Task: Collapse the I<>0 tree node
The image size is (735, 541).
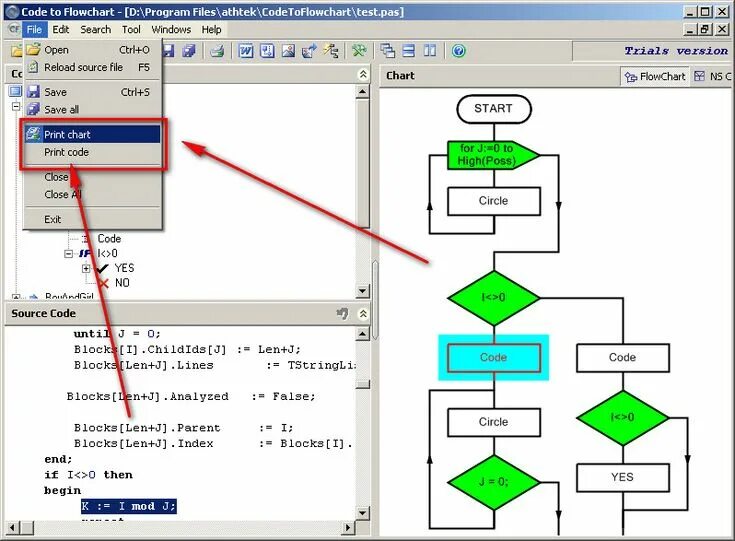Action: tap(68, 254)
